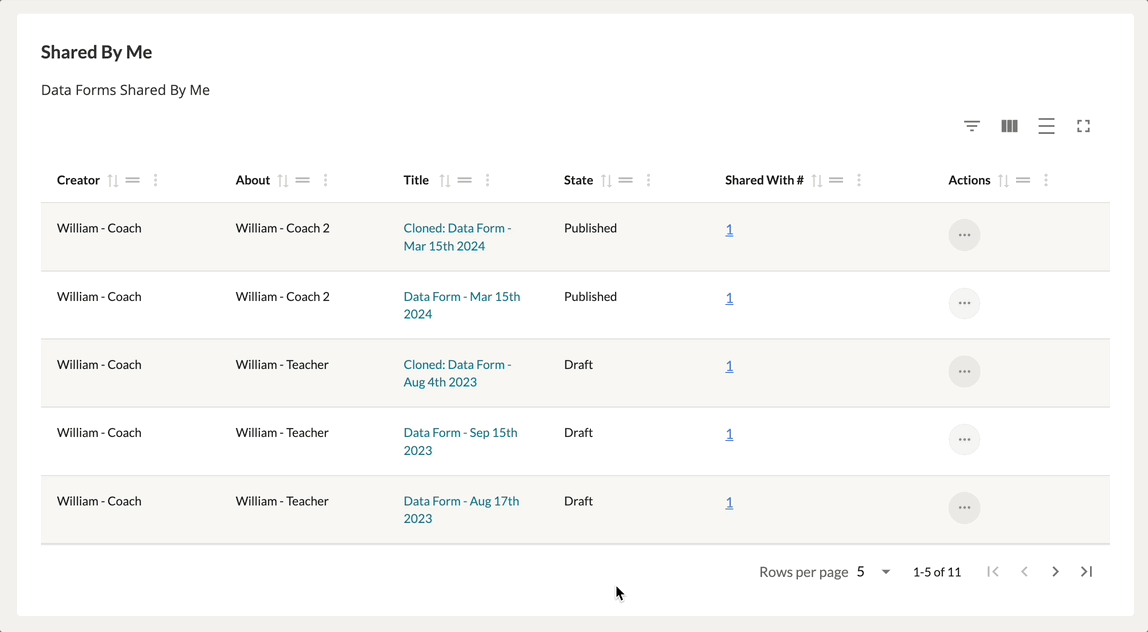Open the show/hide columns icon
The image size is (1148, 632).
1009,126
